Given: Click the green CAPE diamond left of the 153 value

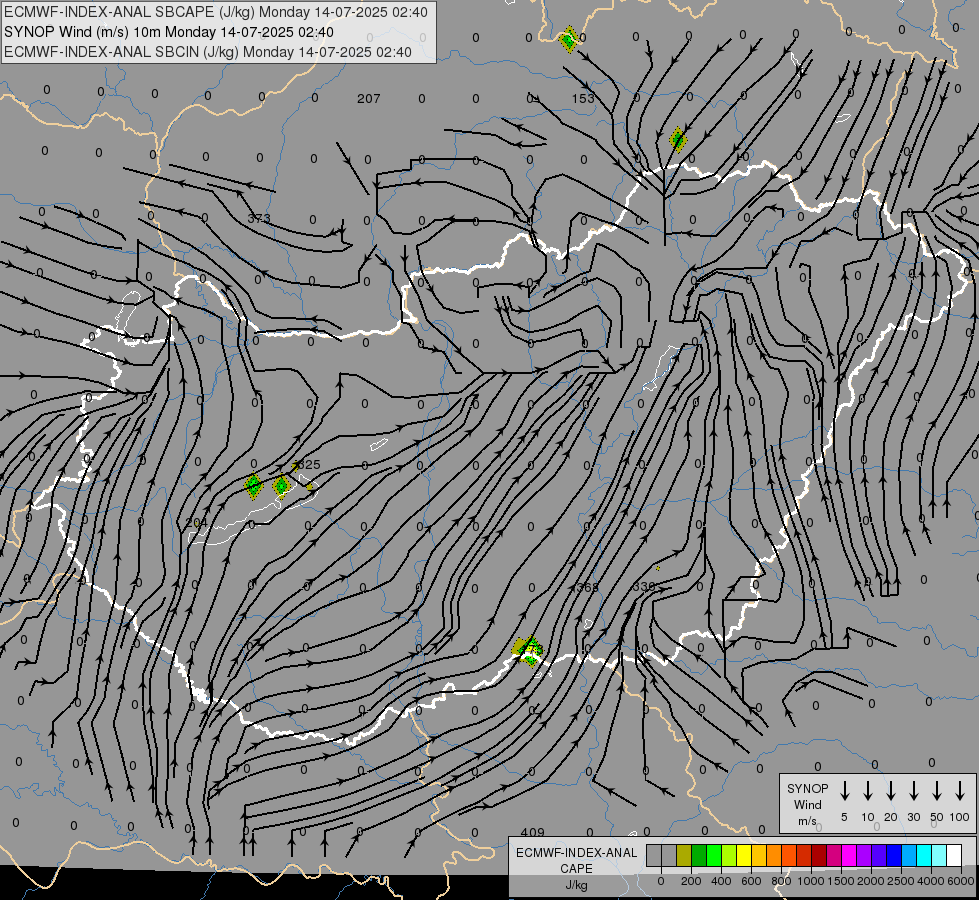Looking at the screenshot, I should (569, 40).
